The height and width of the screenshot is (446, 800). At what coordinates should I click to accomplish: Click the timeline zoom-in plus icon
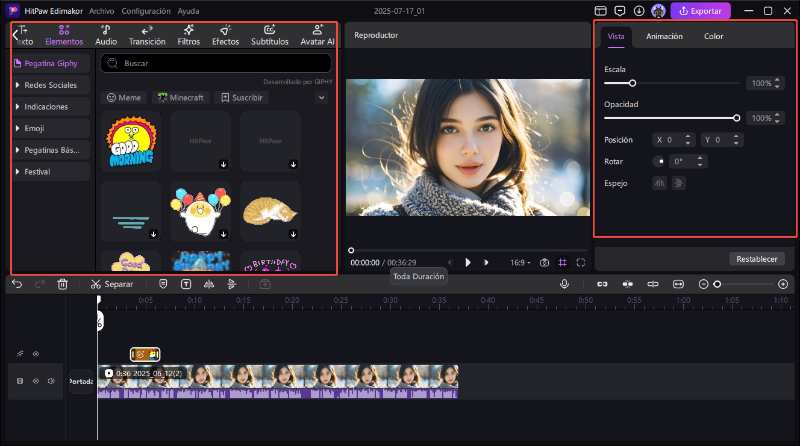click(782, 284)
